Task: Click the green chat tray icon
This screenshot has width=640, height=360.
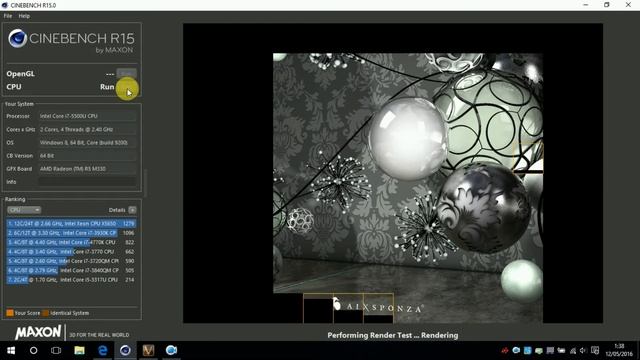Action: click(x=539, y=351)
